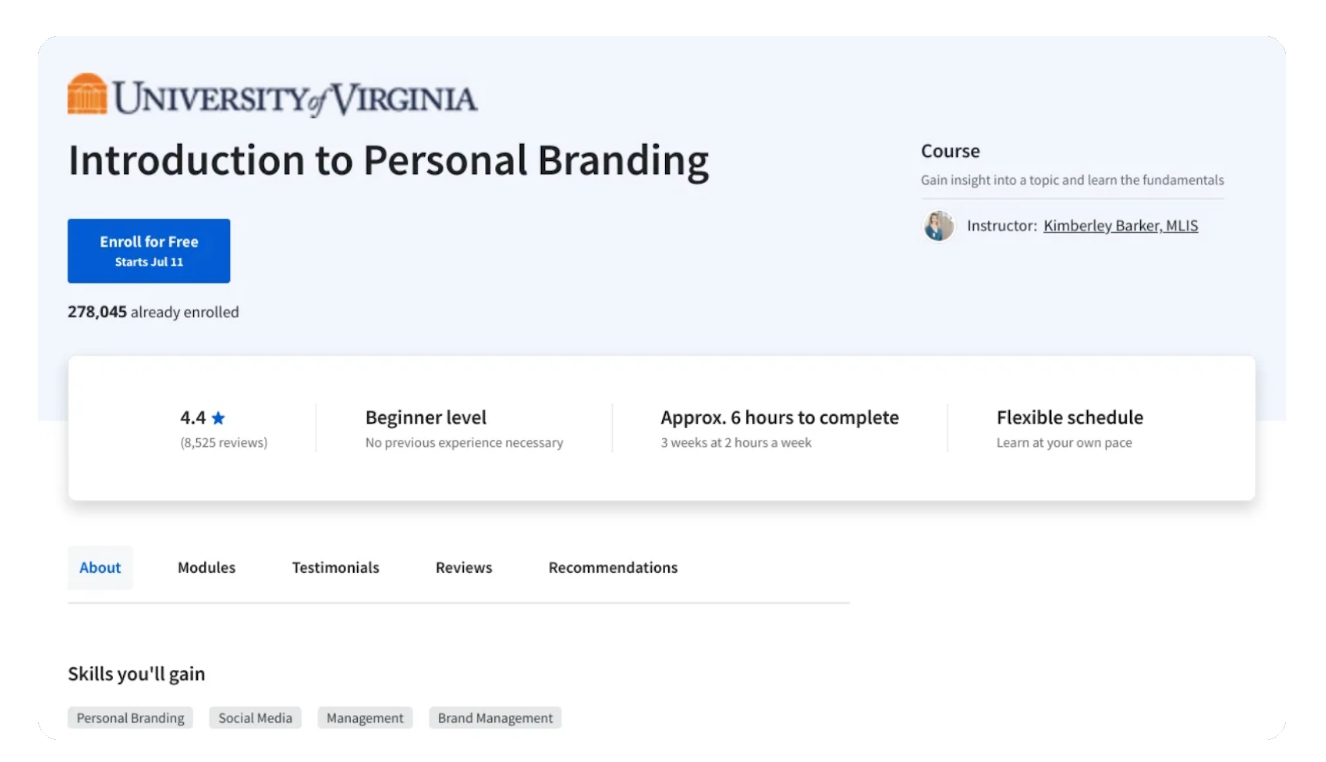Click the orange rotunda emblem icon

[x=87, y=95]
